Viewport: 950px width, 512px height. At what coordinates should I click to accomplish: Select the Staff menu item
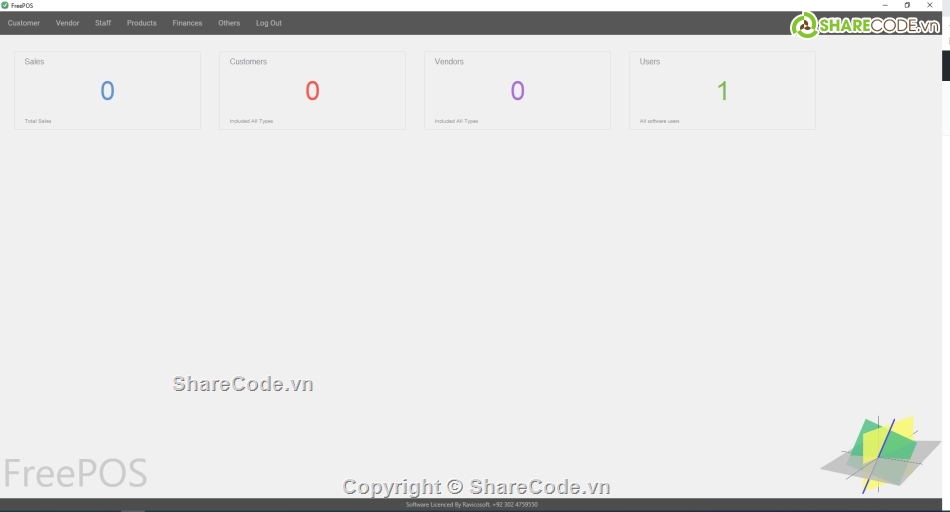[103, 23]
